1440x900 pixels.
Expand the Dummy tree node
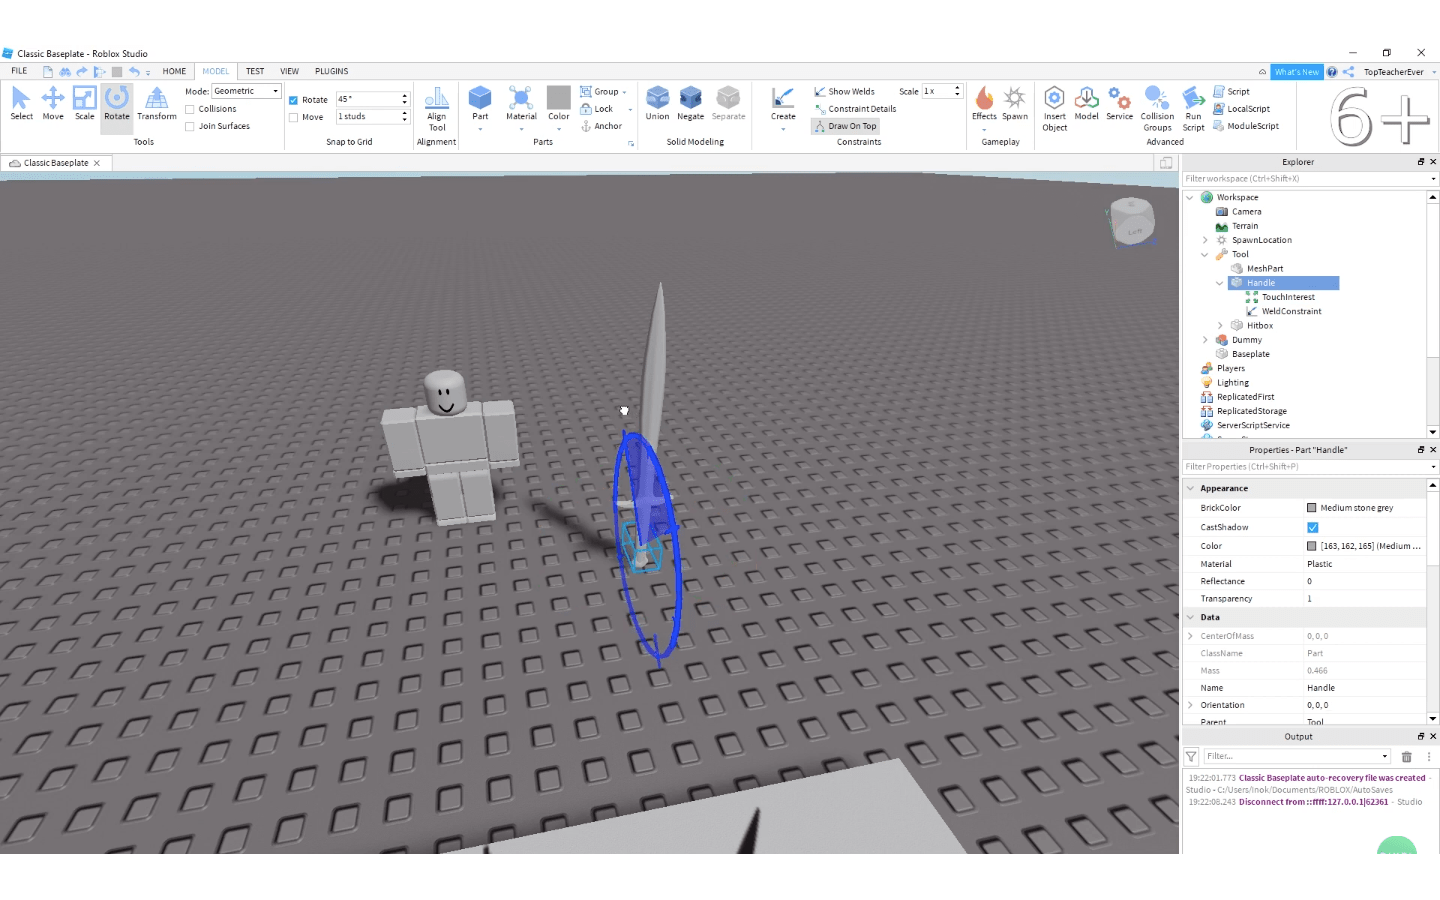pos(1204,340)
